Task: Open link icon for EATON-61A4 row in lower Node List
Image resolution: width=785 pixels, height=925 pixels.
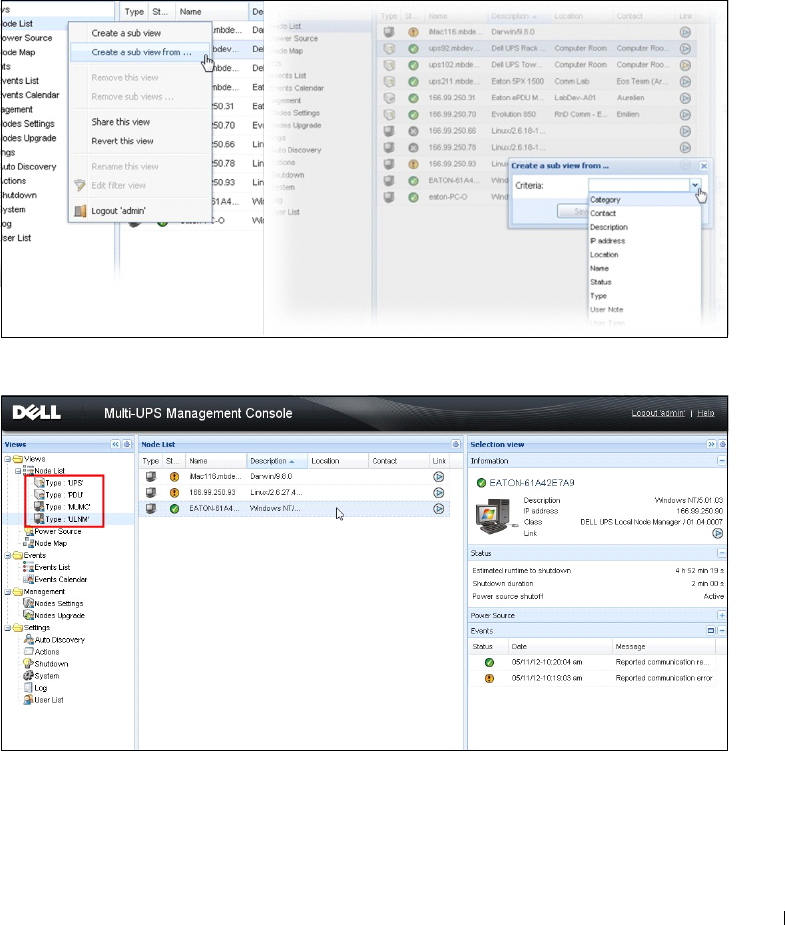Action: point(438,509)
